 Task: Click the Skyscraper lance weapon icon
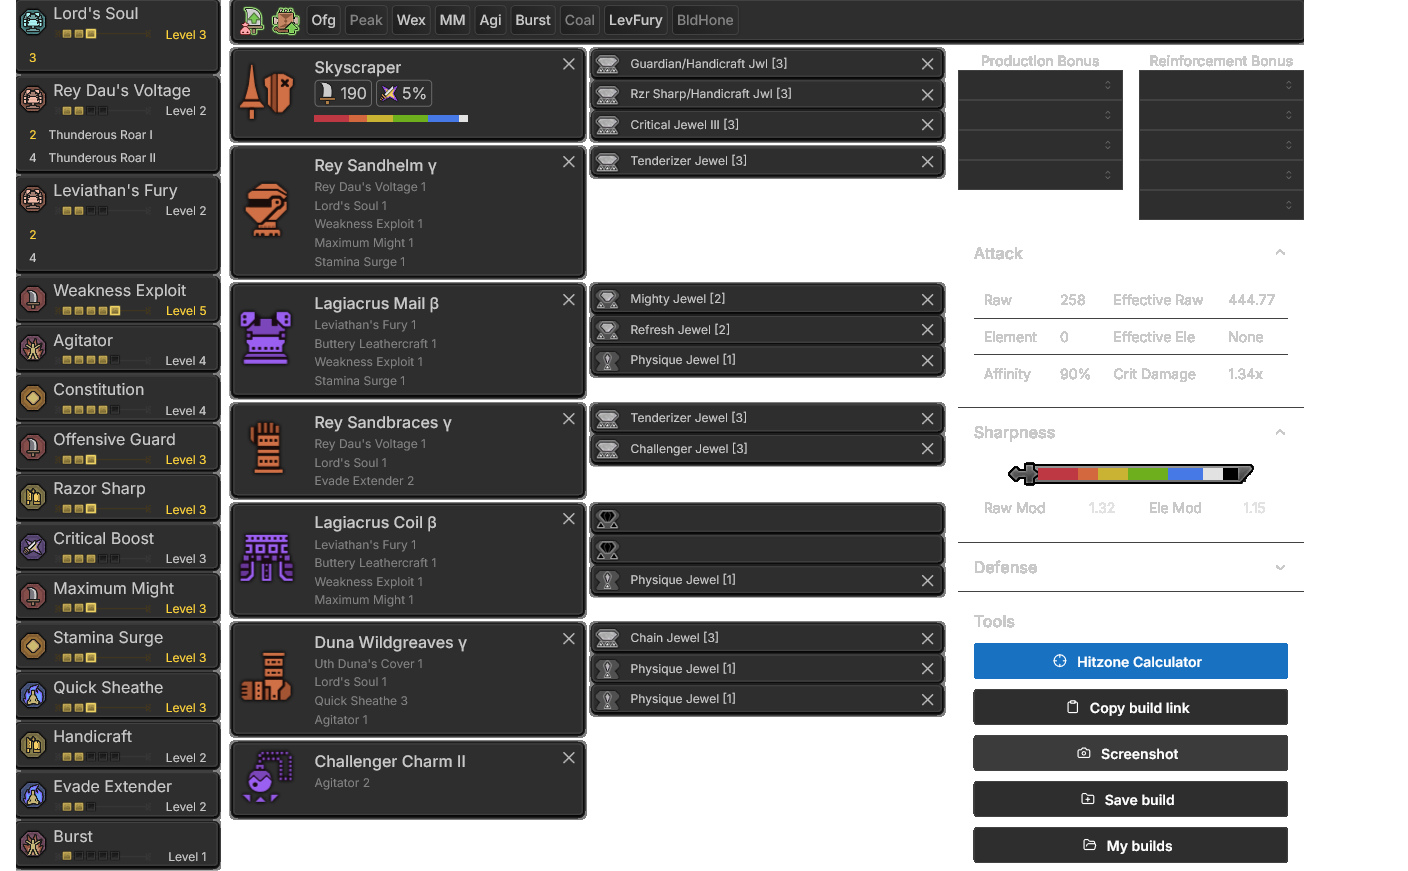pyautogui.click(x=266, y=93)
